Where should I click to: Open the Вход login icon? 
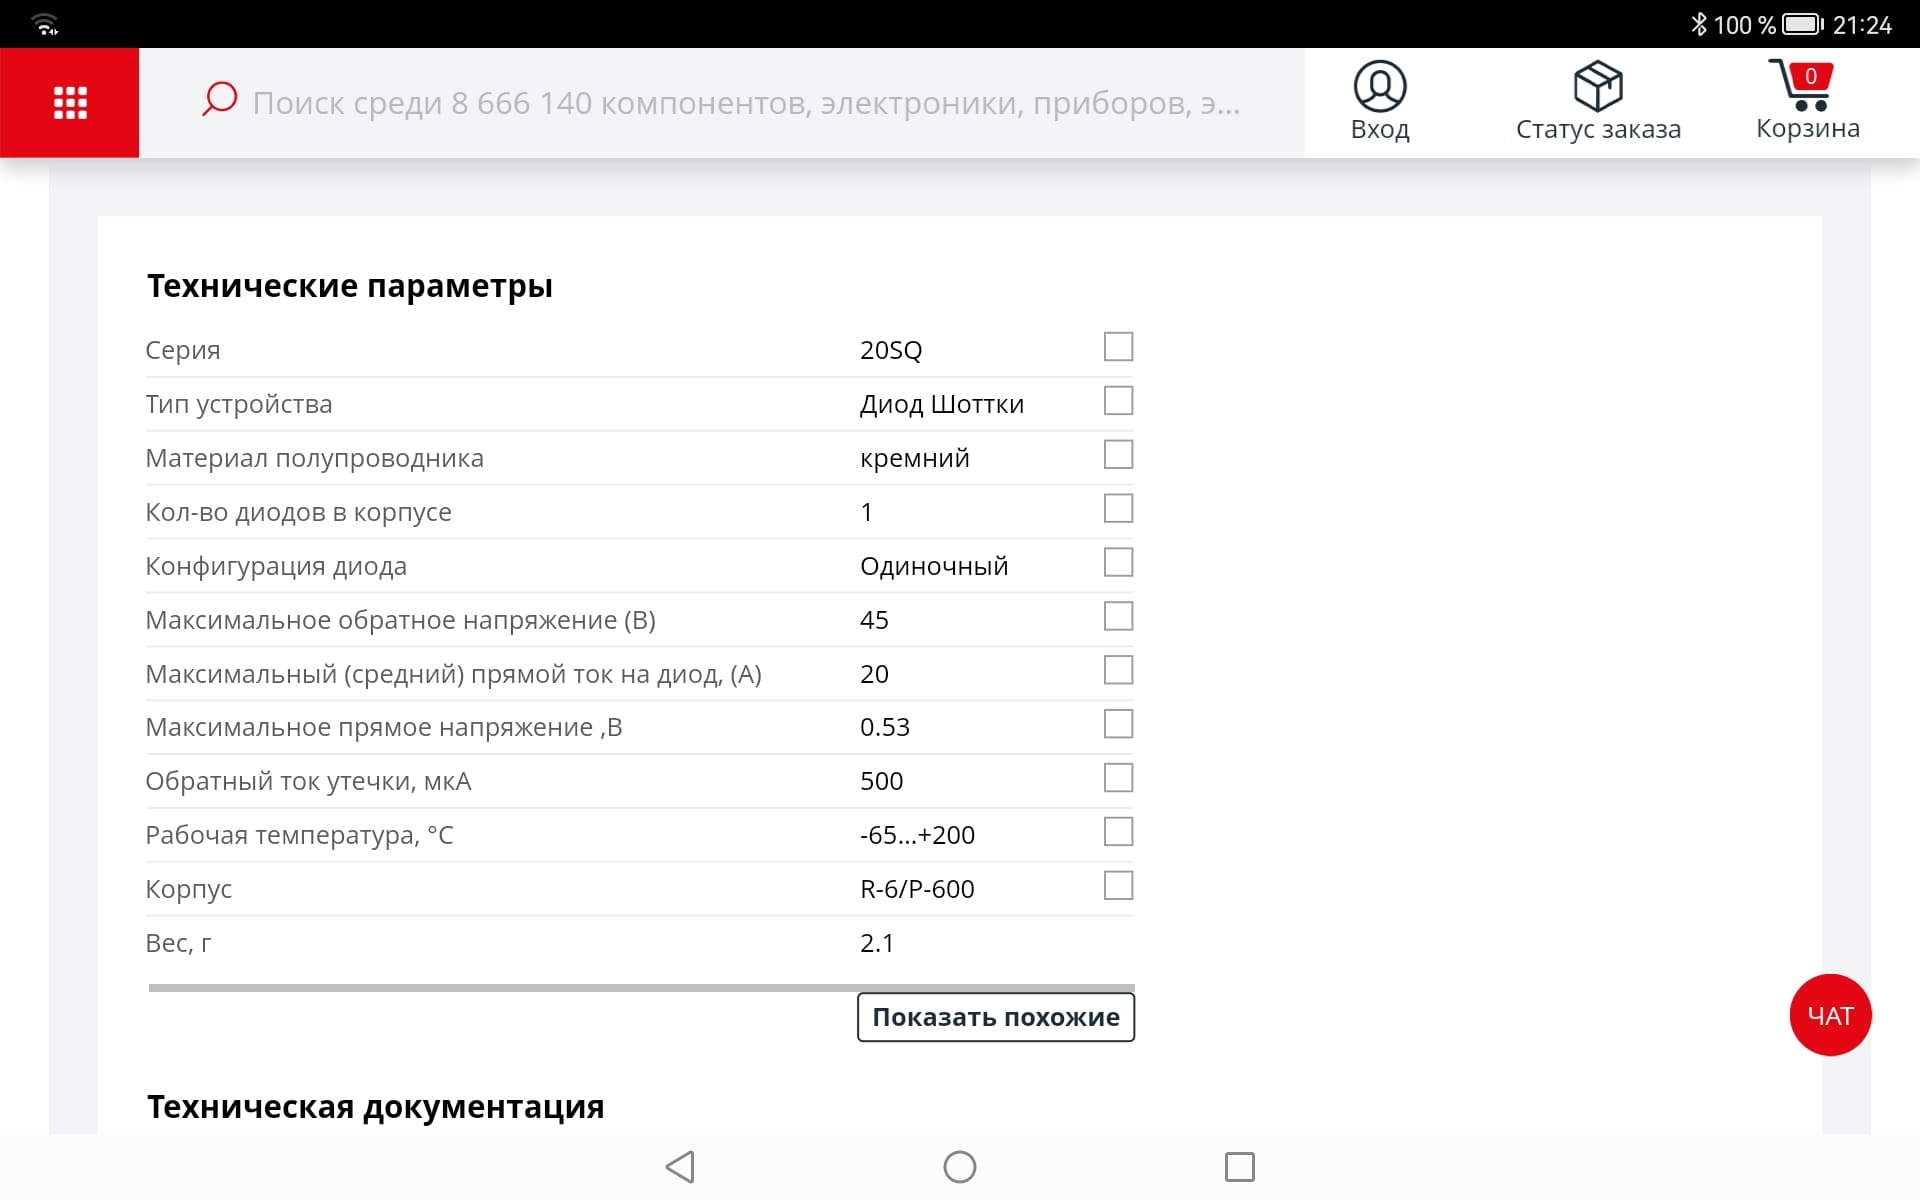pos(1380,87)
